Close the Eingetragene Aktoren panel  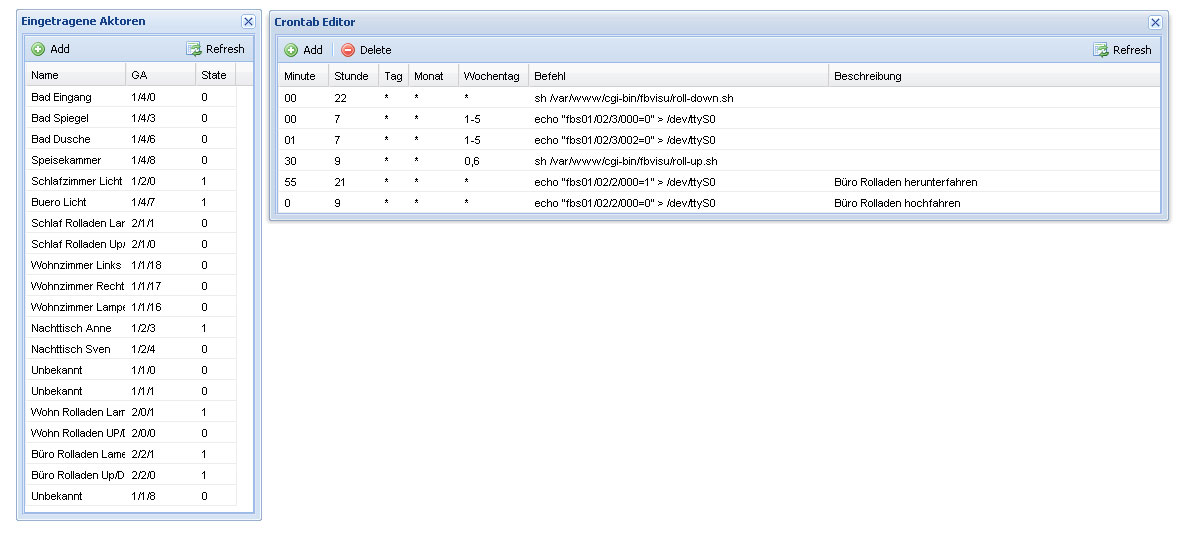pyautogui.click(x=248, y=21)
